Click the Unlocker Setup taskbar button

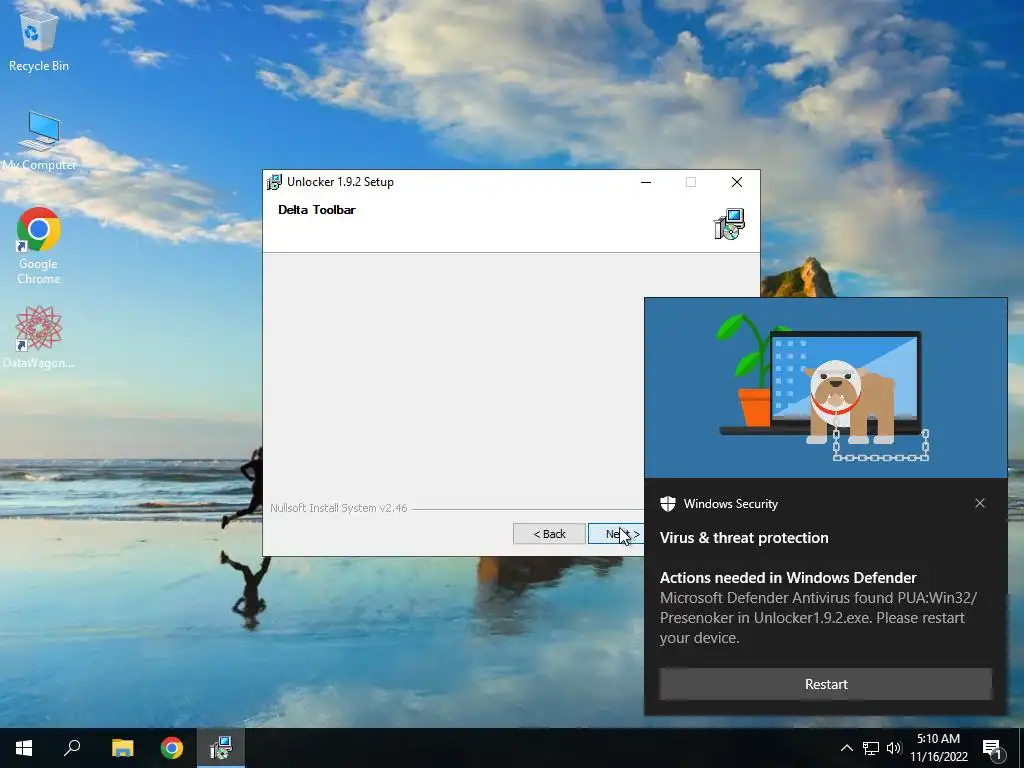coord(221,748)
